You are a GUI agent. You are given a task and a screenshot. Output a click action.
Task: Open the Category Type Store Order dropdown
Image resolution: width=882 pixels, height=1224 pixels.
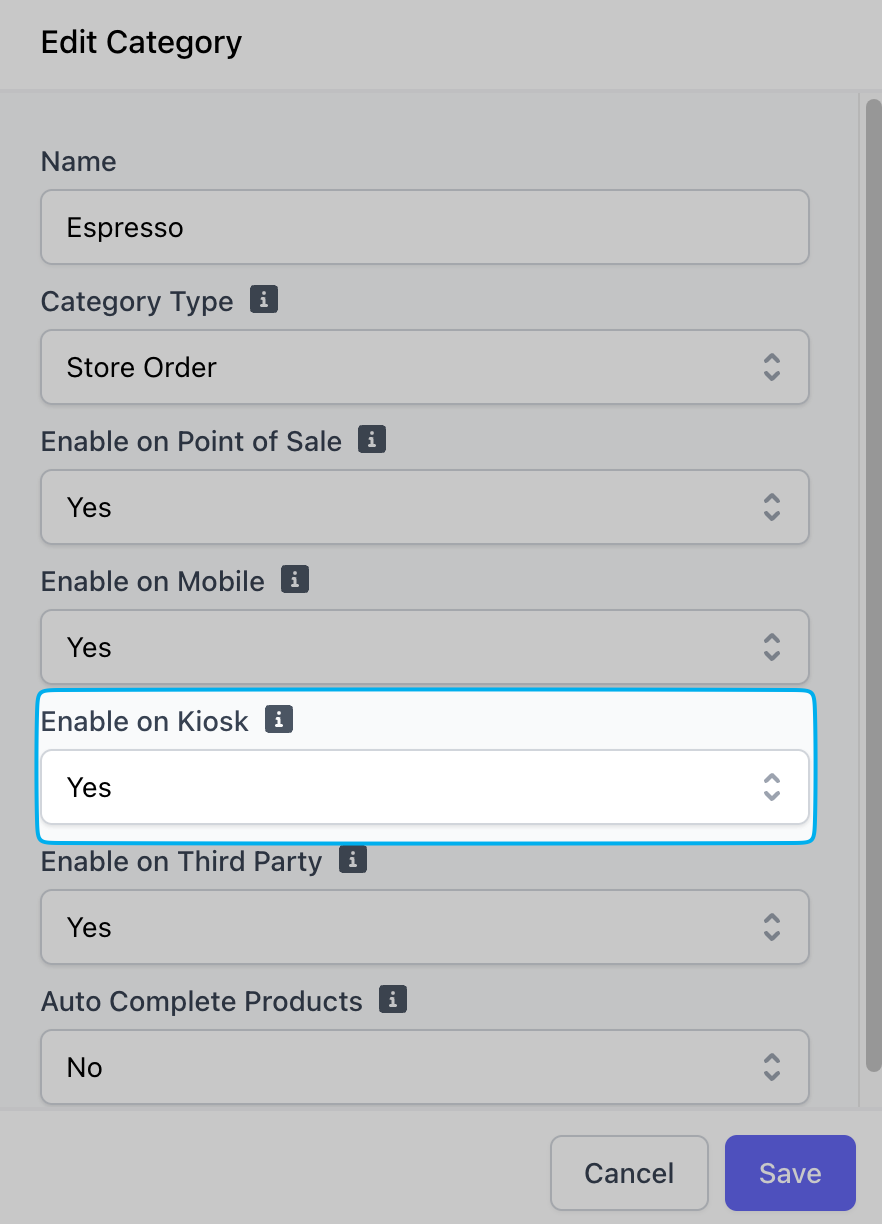(x=425, y=367)
